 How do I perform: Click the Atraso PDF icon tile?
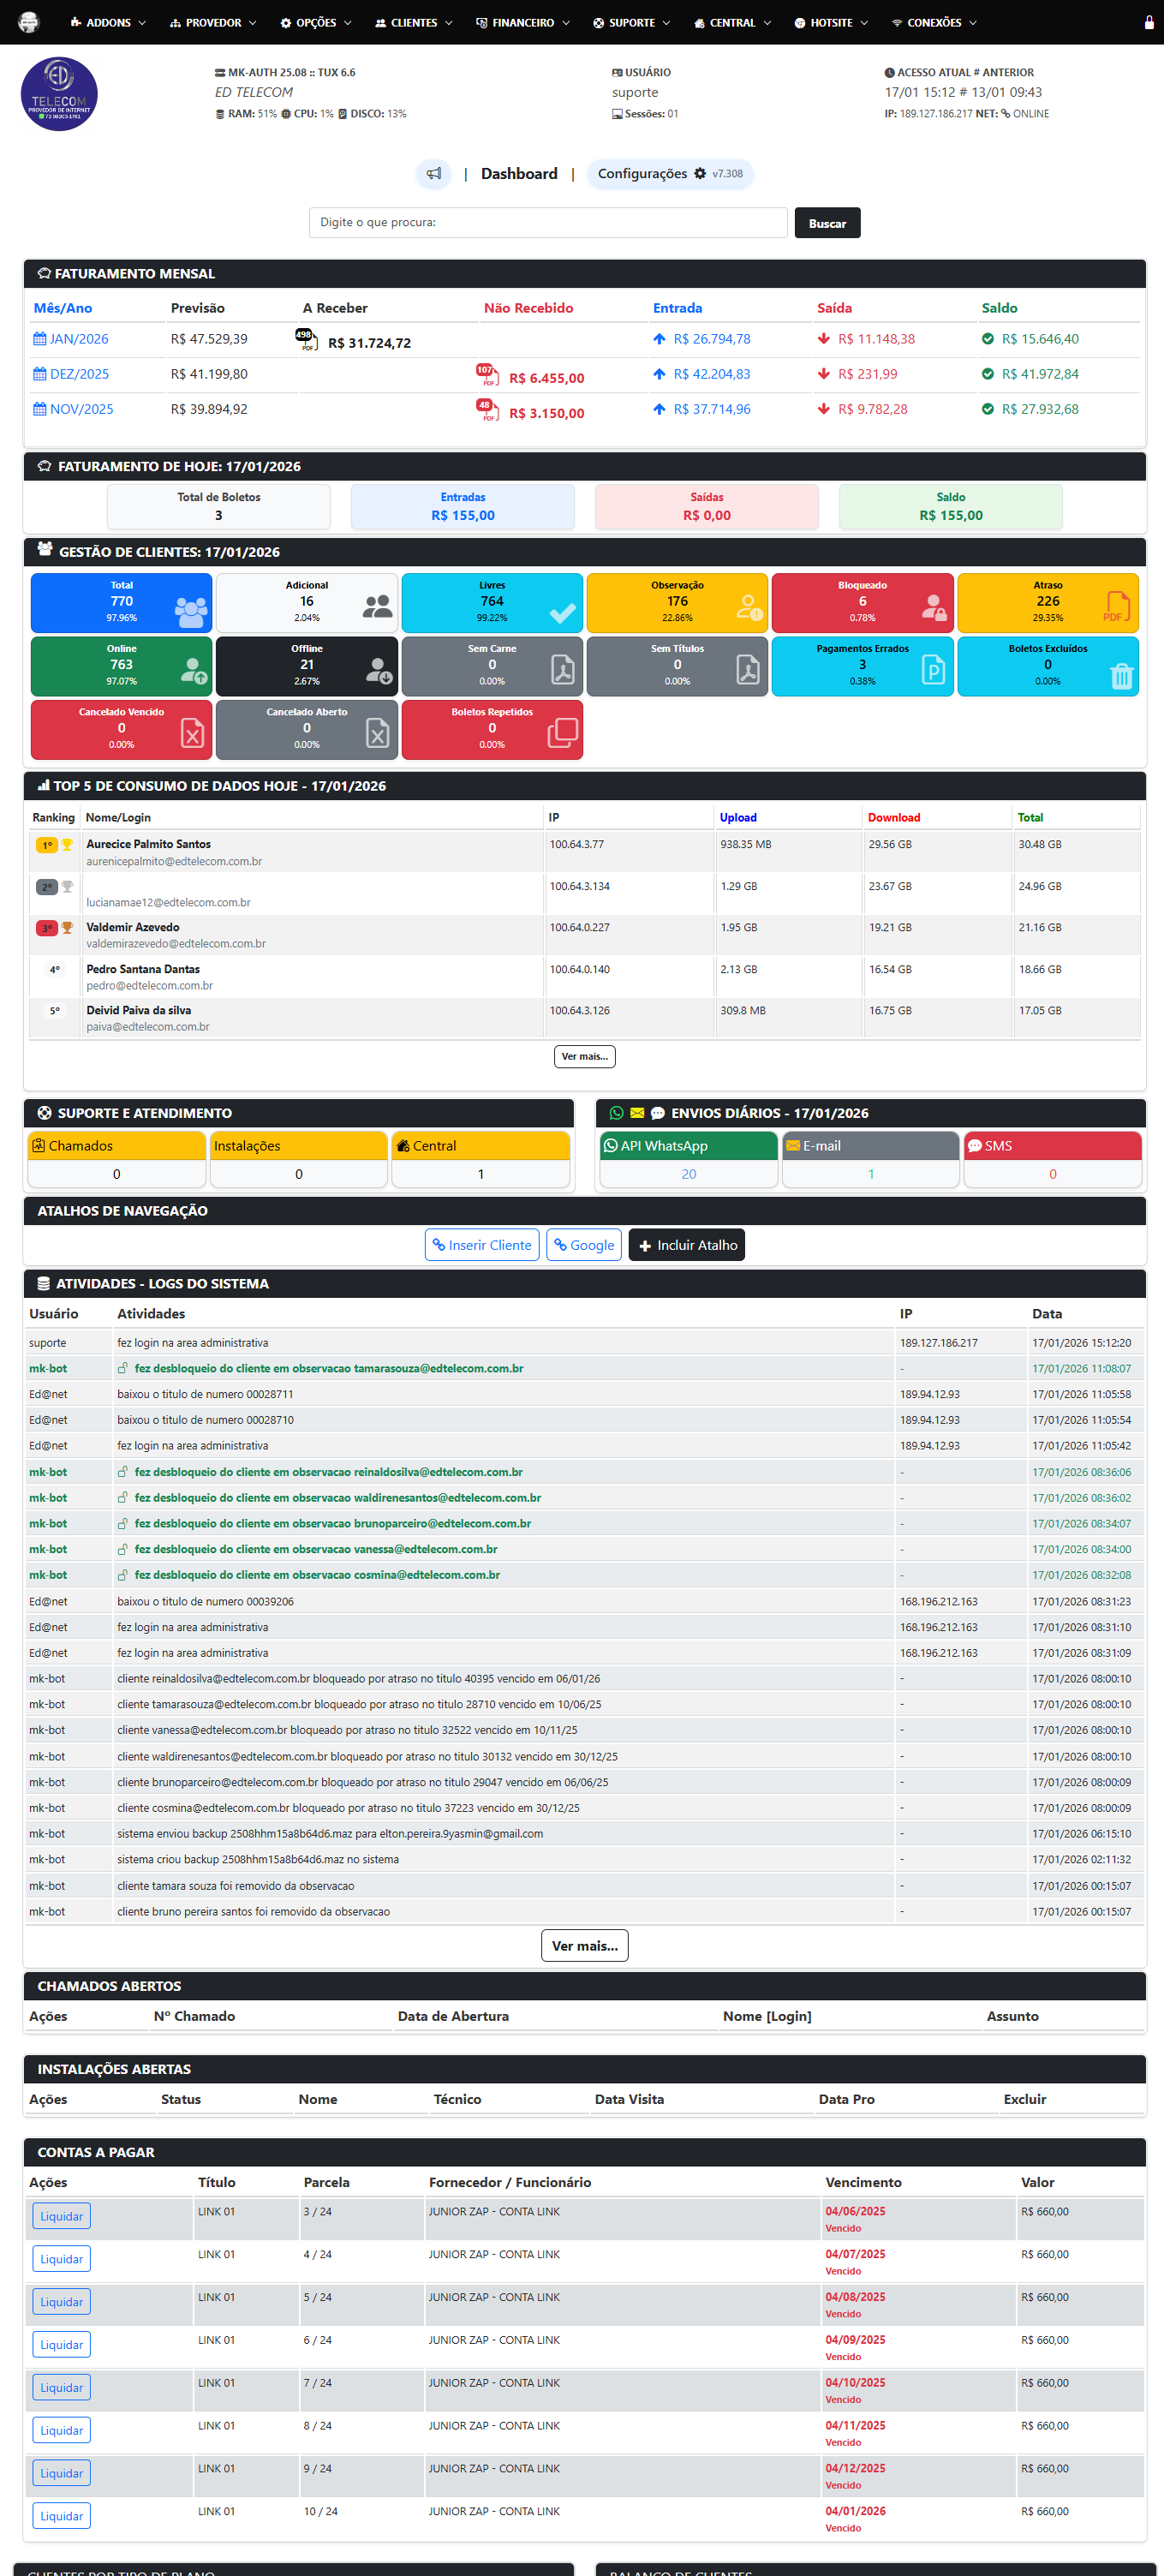pyautogui.click(x=1116, y=606)
